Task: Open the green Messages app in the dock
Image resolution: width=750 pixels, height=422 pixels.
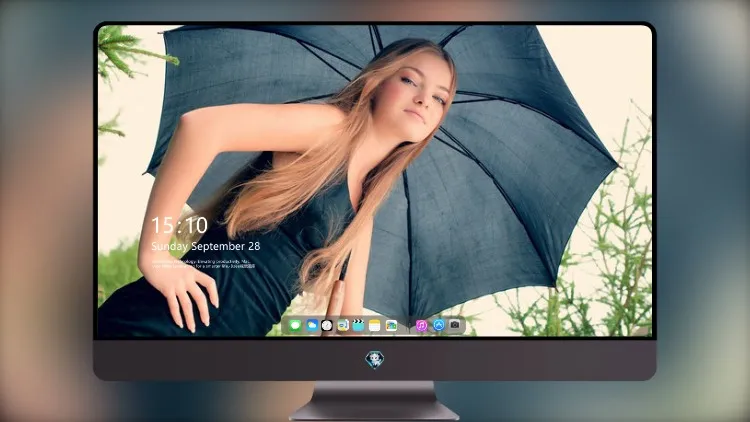Action: coord(295,326)
